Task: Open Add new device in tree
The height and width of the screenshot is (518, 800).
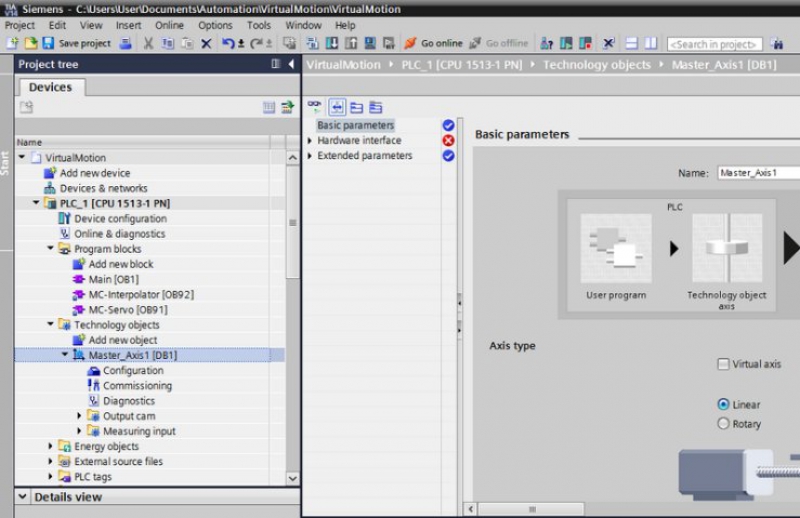Action: [x=95, y=173]
